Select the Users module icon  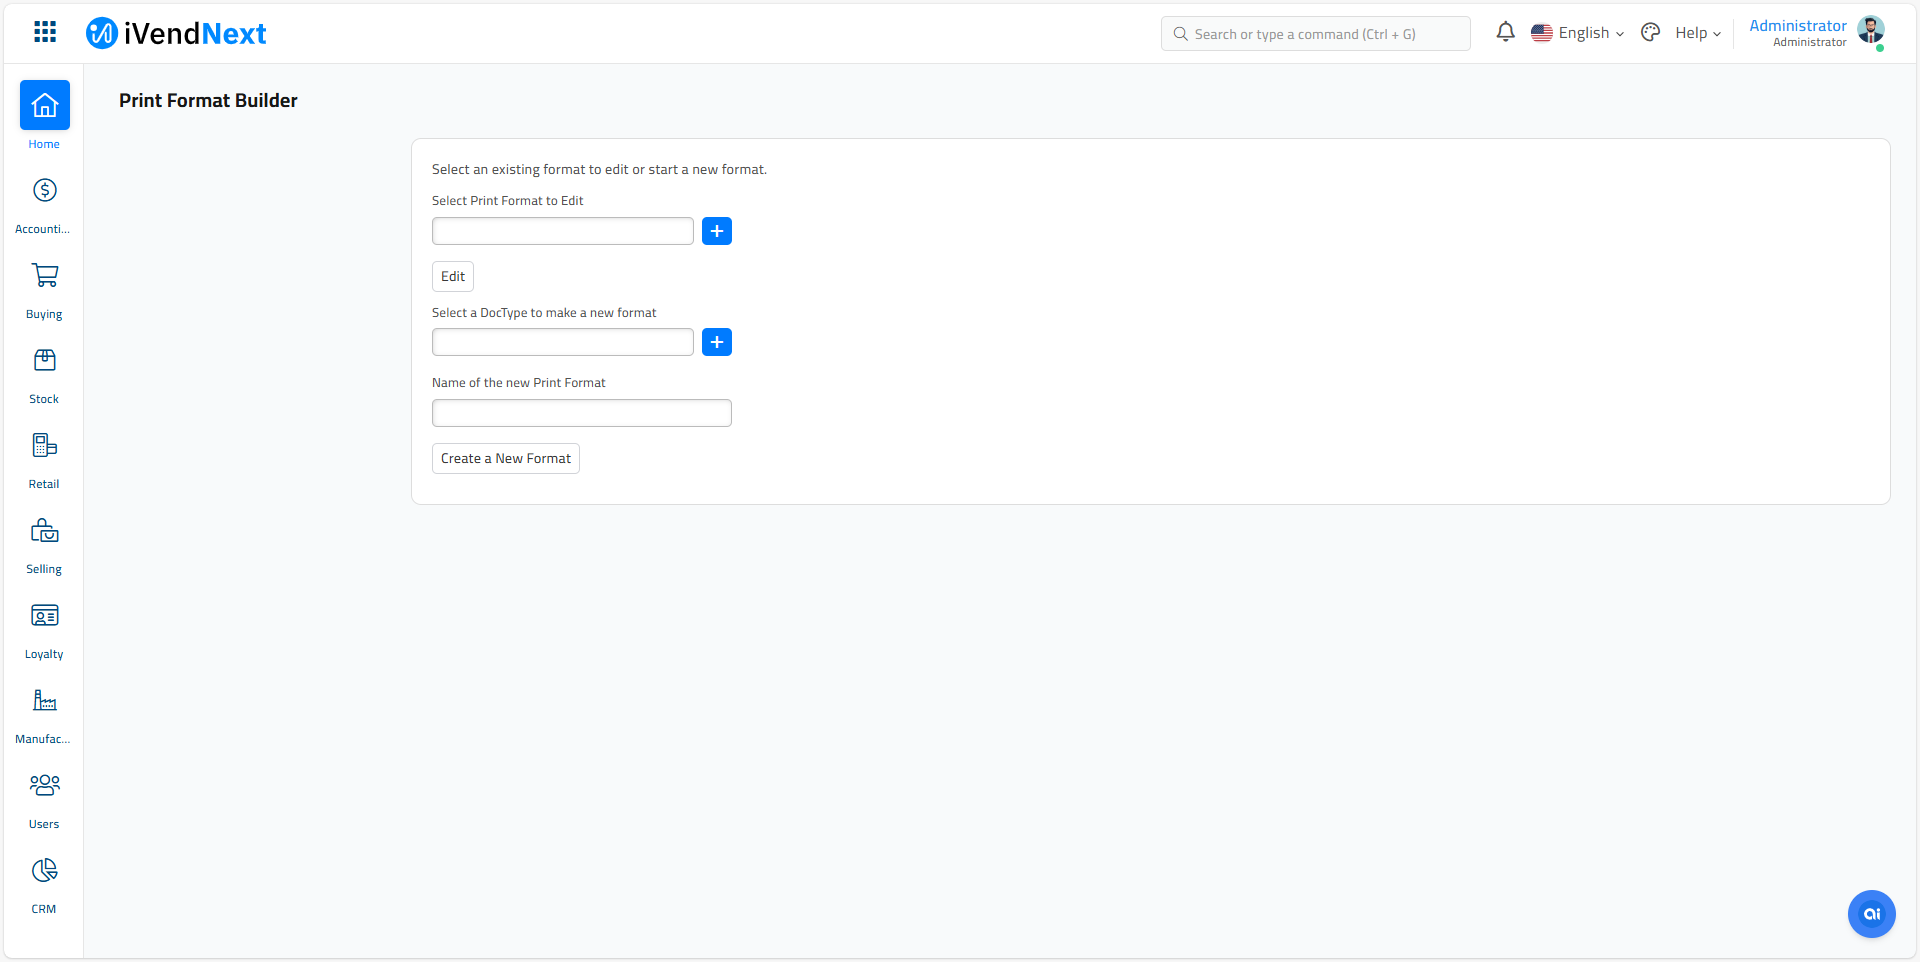point(44,797)
